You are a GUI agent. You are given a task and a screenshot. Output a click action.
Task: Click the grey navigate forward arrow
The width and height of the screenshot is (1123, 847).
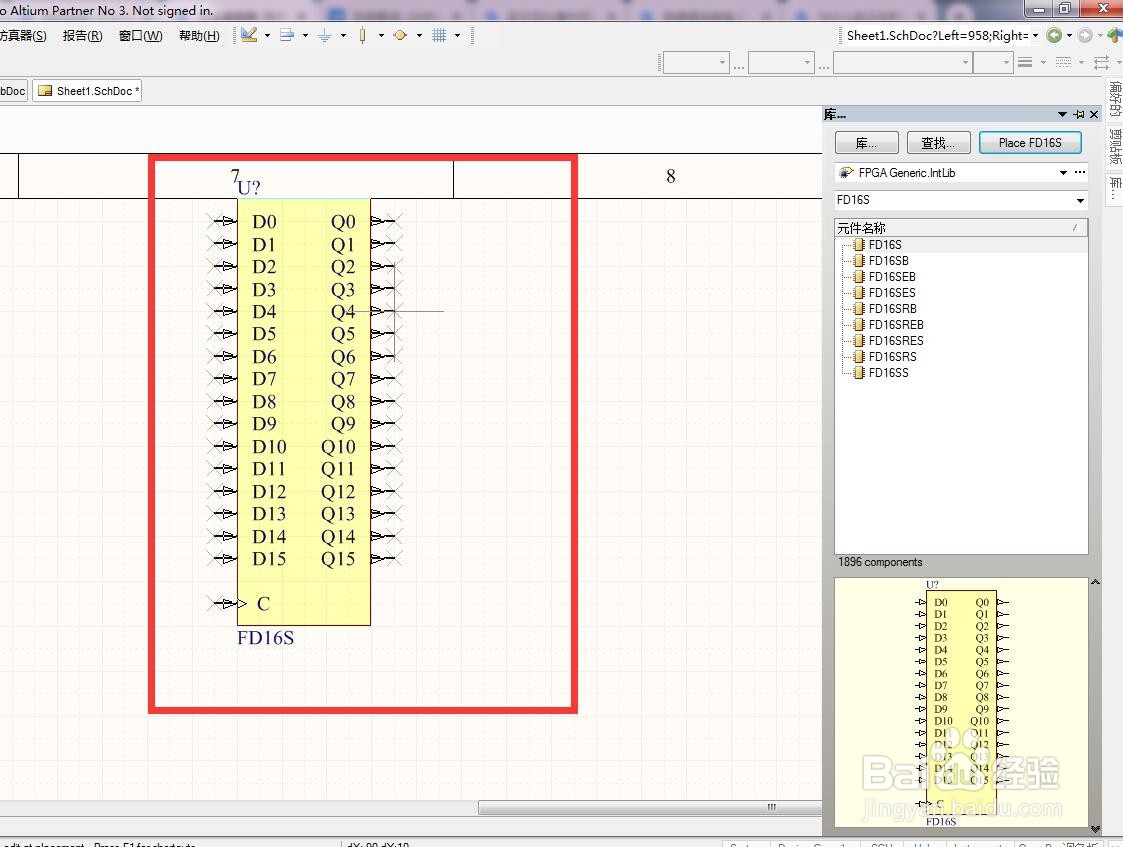coord(1085,35)
